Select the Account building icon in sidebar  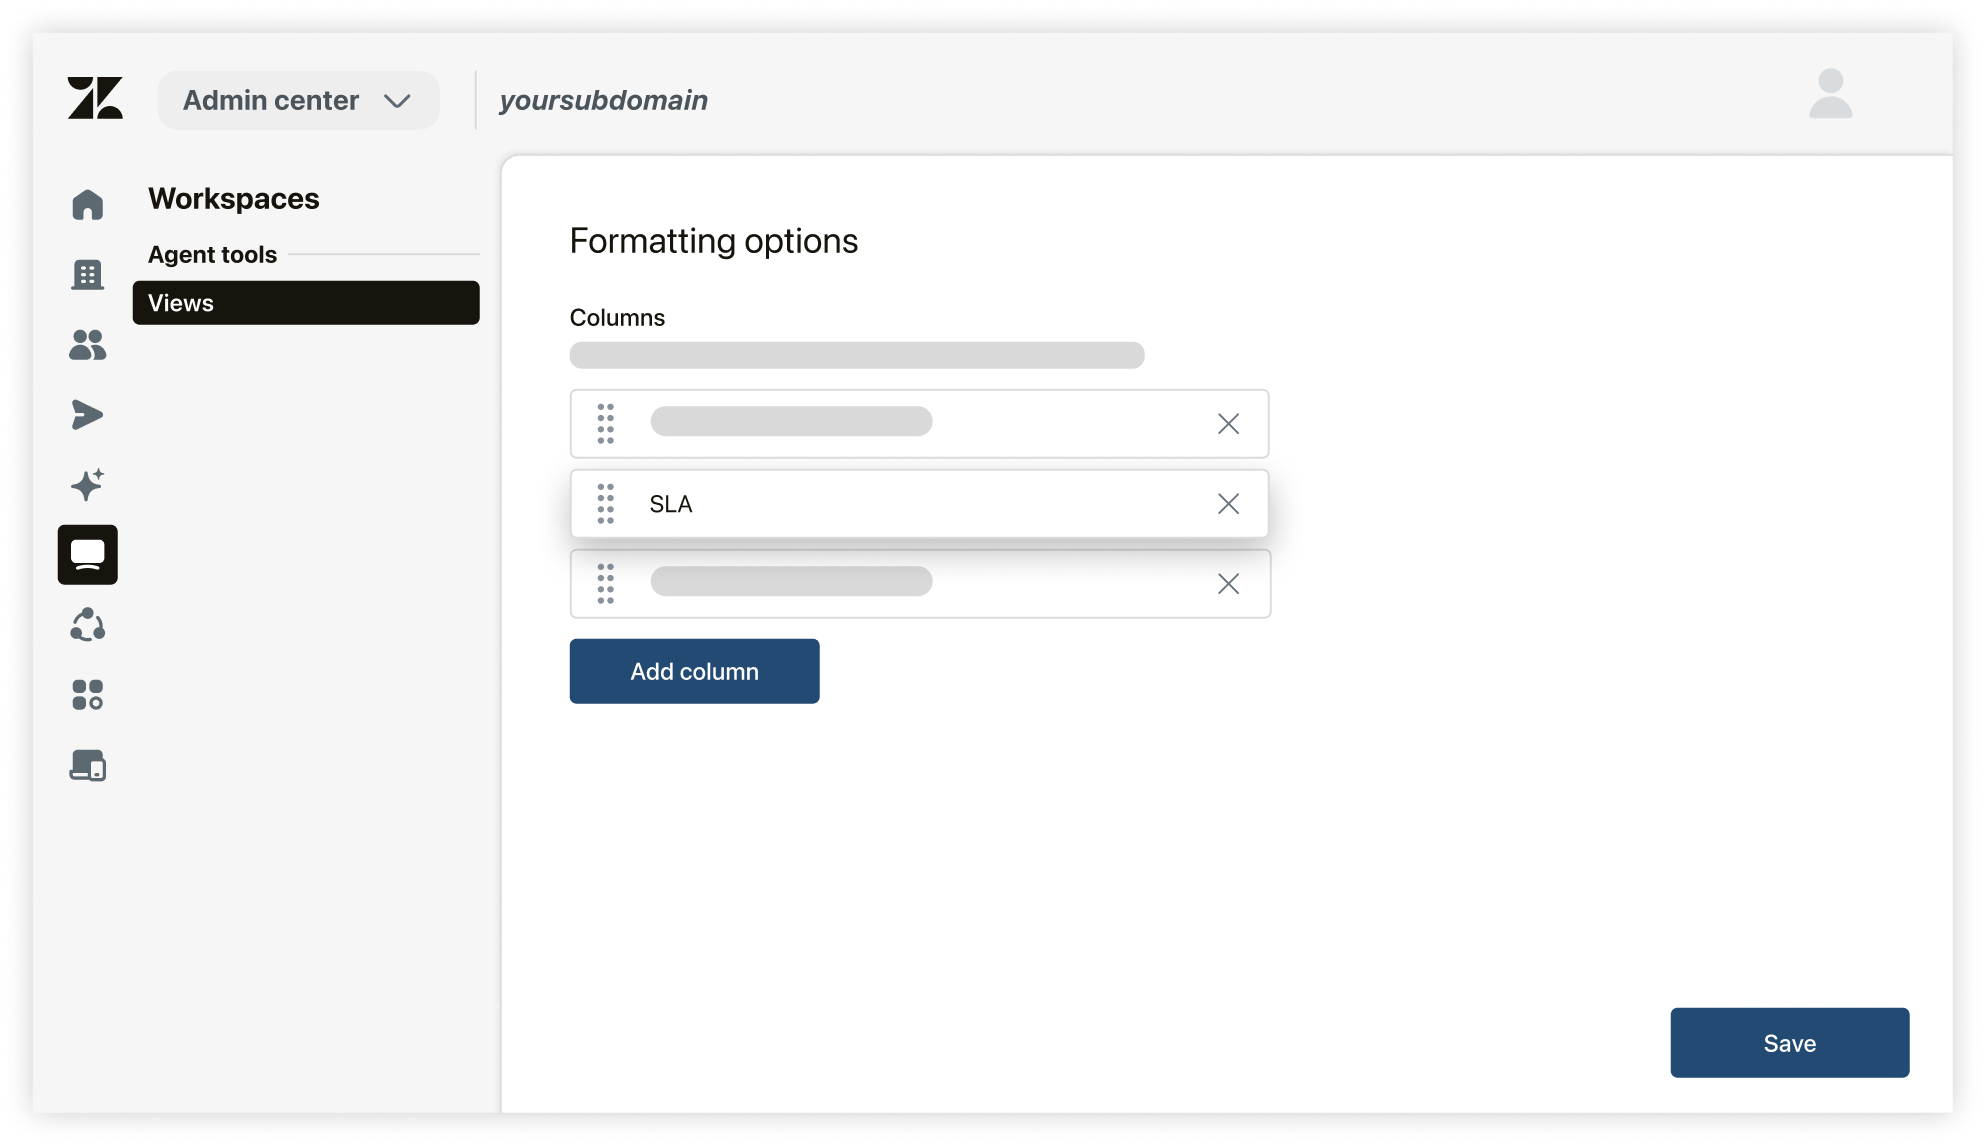click(x=88, y=275)
